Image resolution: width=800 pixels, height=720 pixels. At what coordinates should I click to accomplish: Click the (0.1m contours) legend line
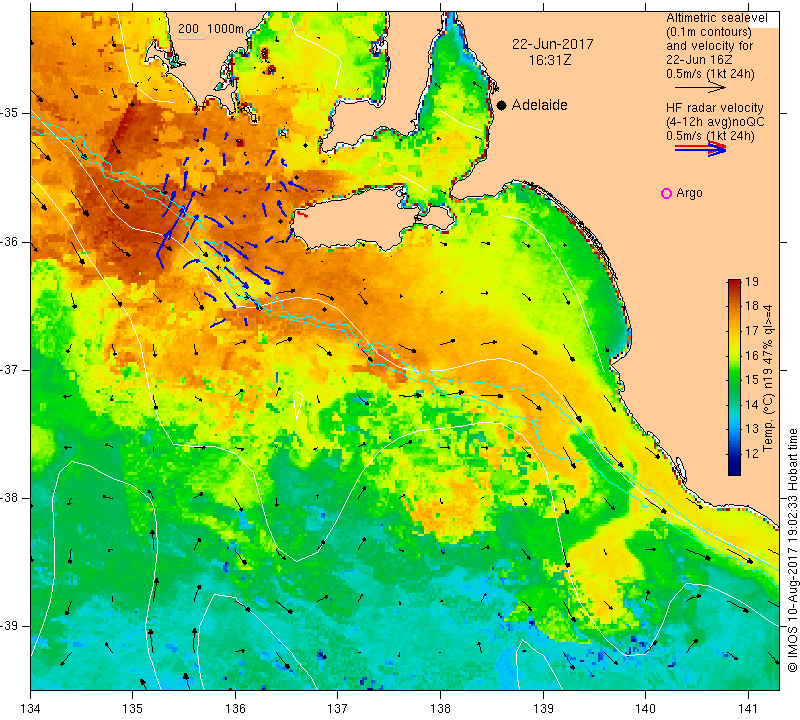coord(708,32)
